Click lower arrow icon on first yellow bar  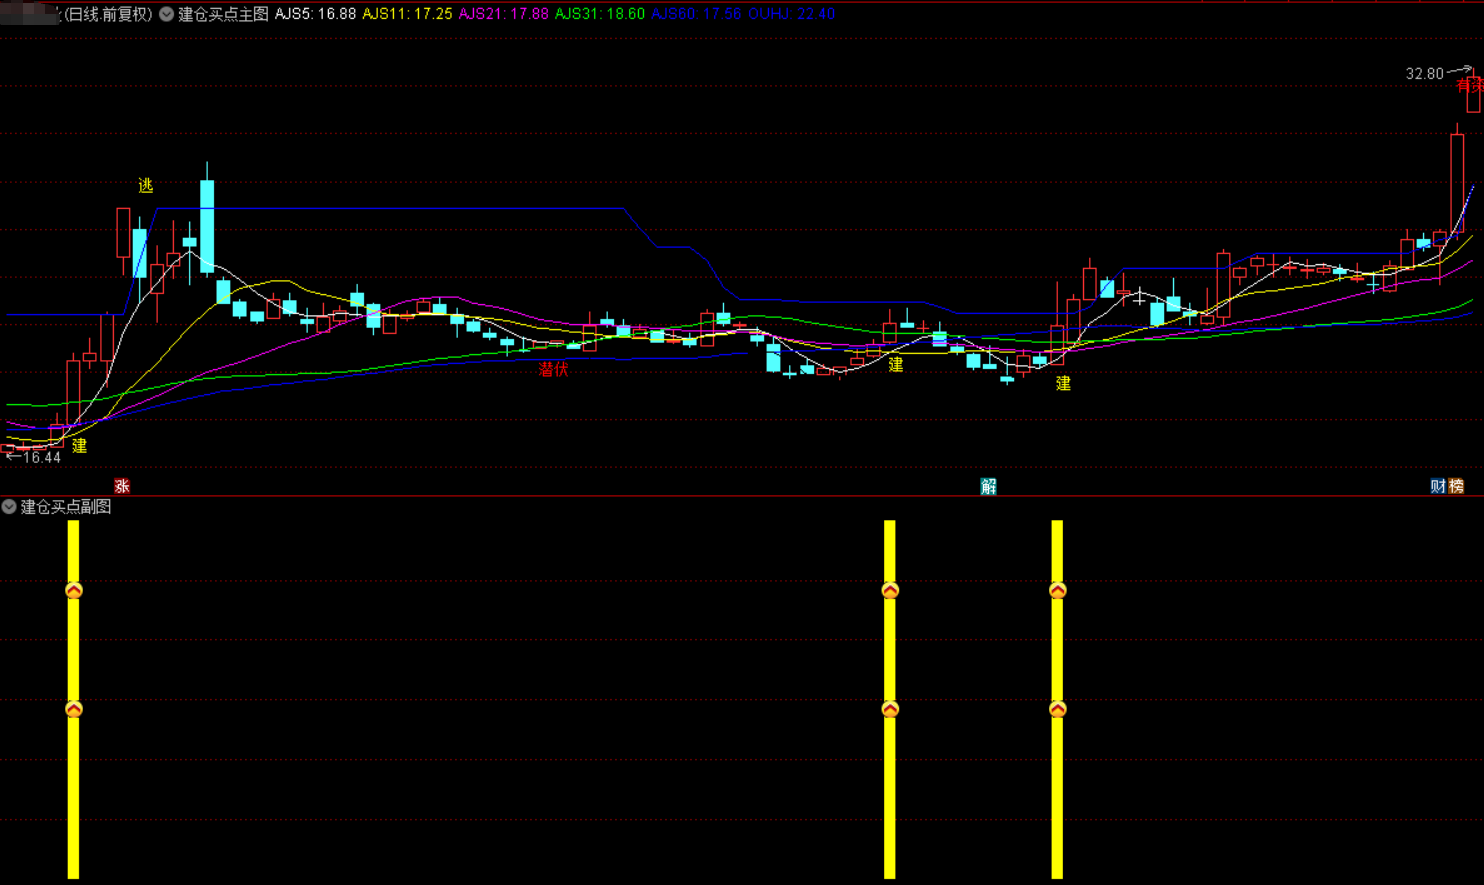[x=74, y=709]
